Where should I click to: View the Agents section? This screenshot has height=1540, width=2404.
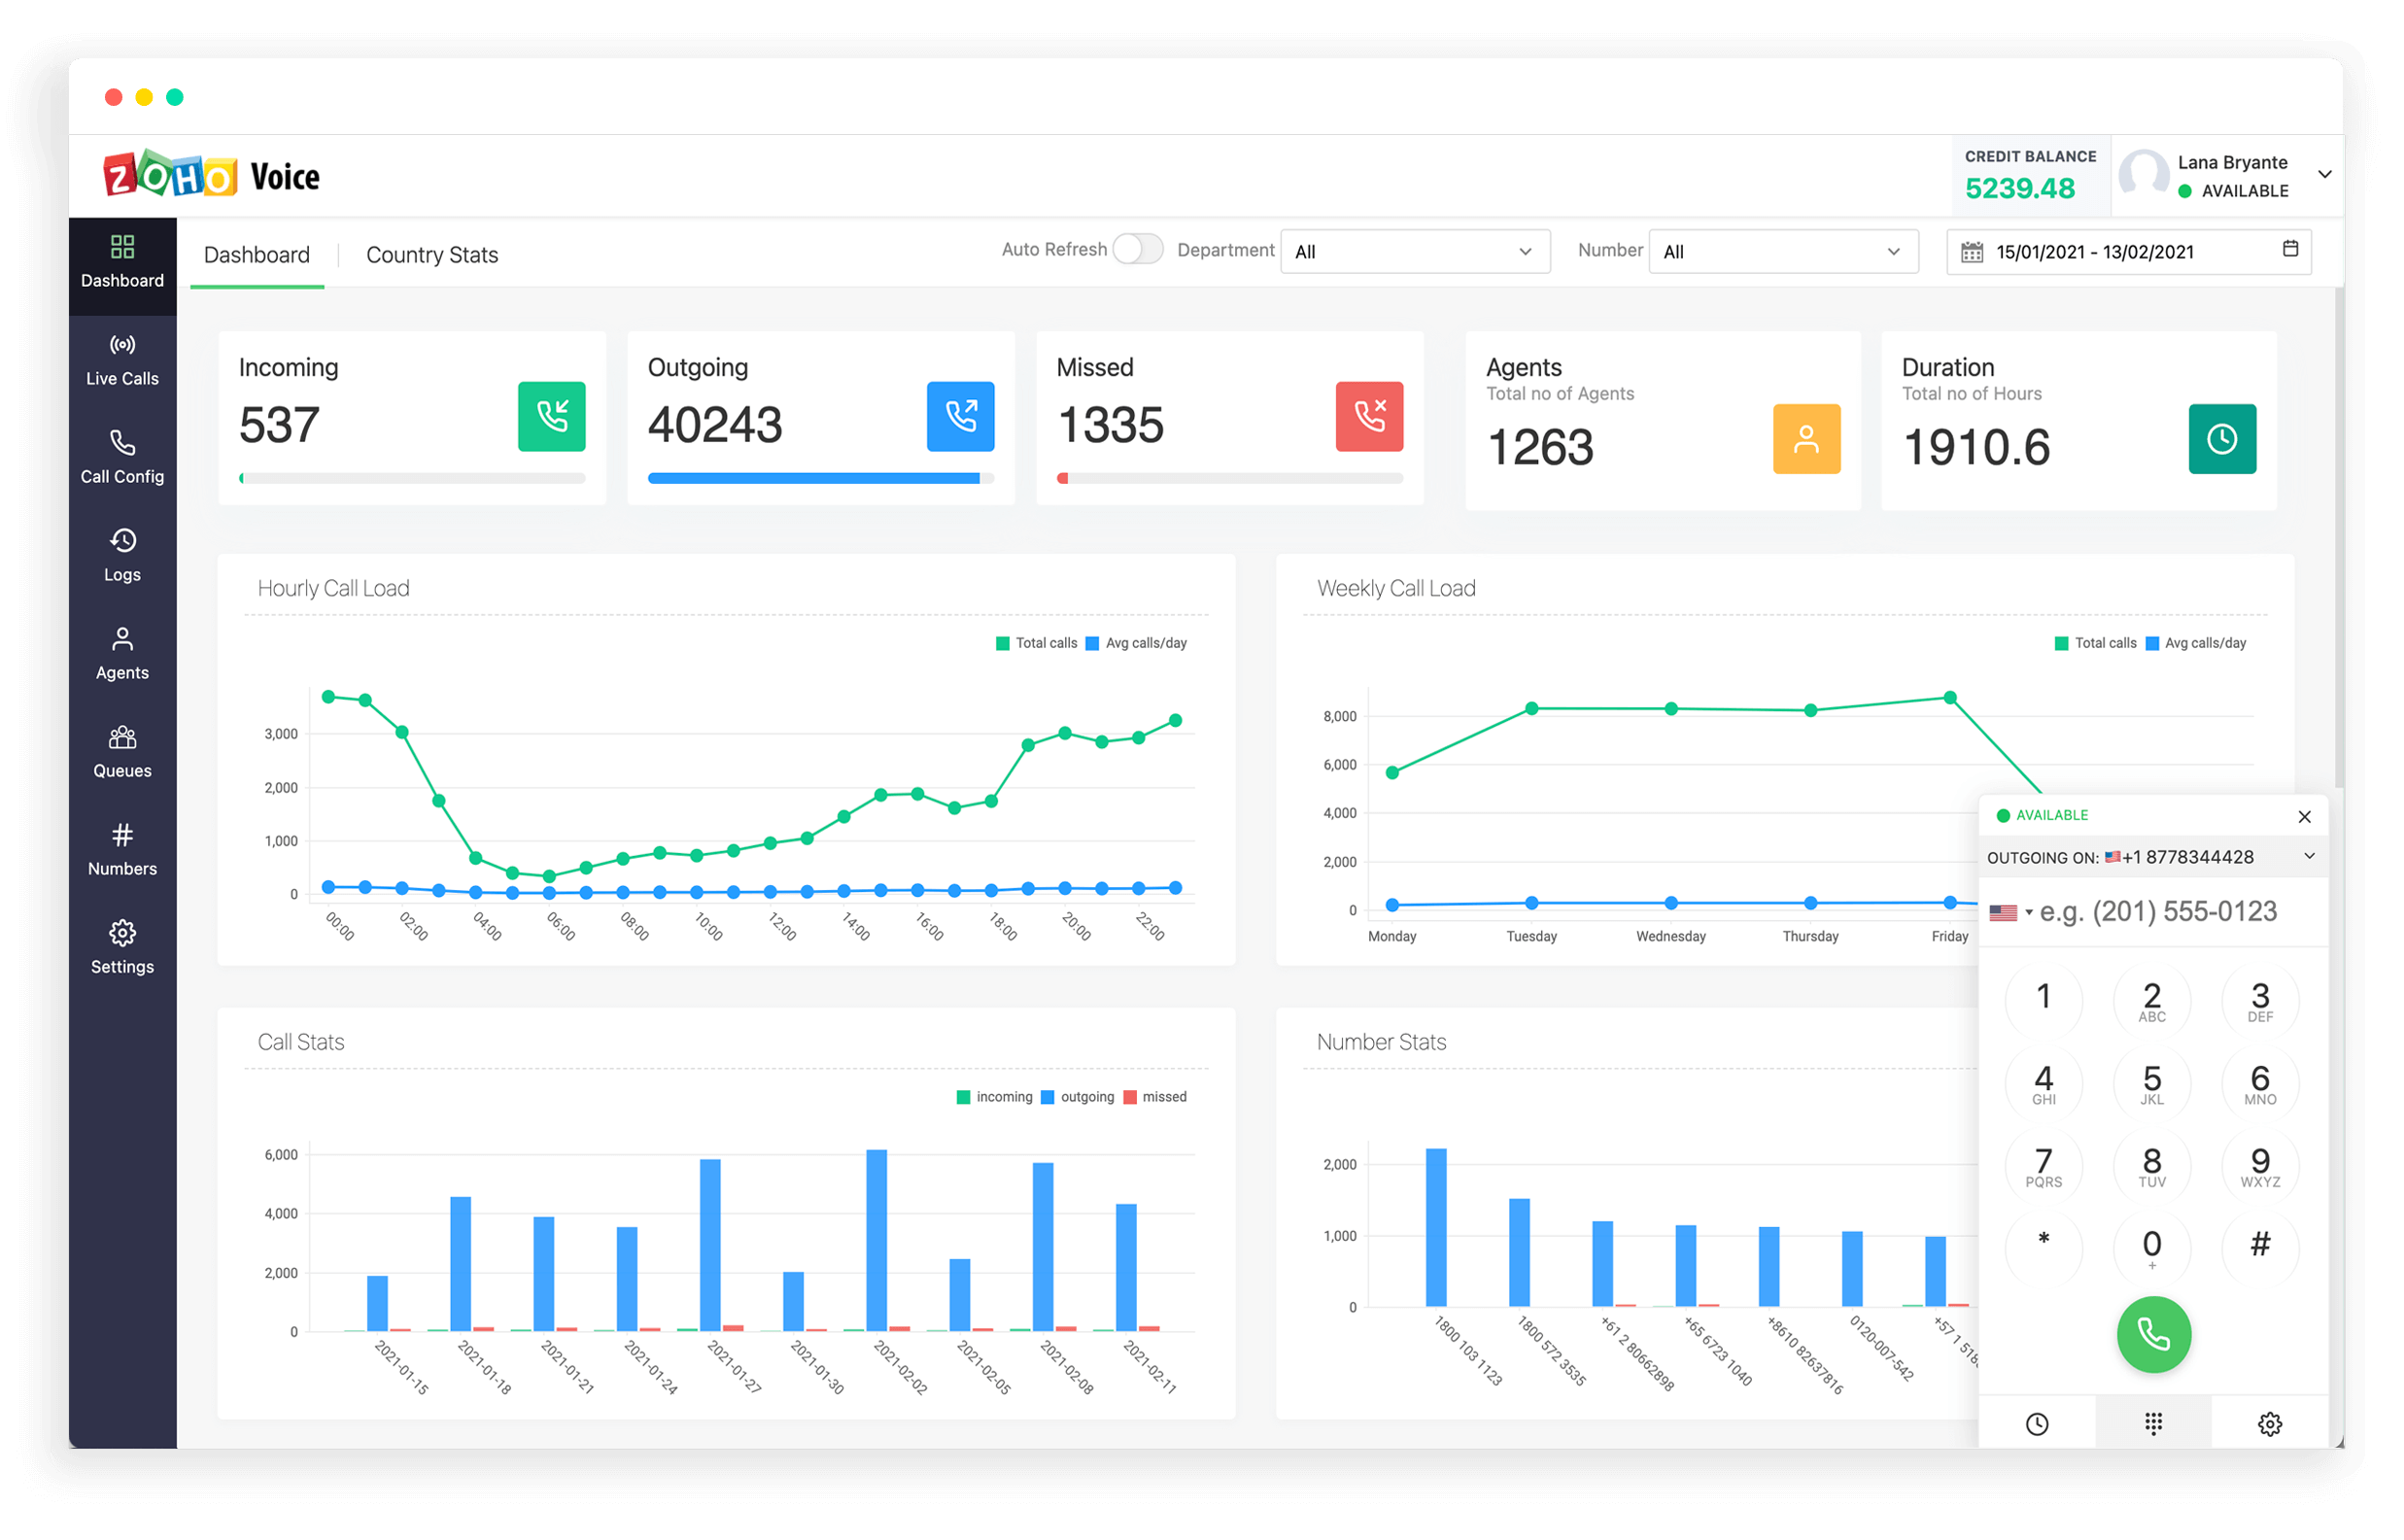(121, 653)
